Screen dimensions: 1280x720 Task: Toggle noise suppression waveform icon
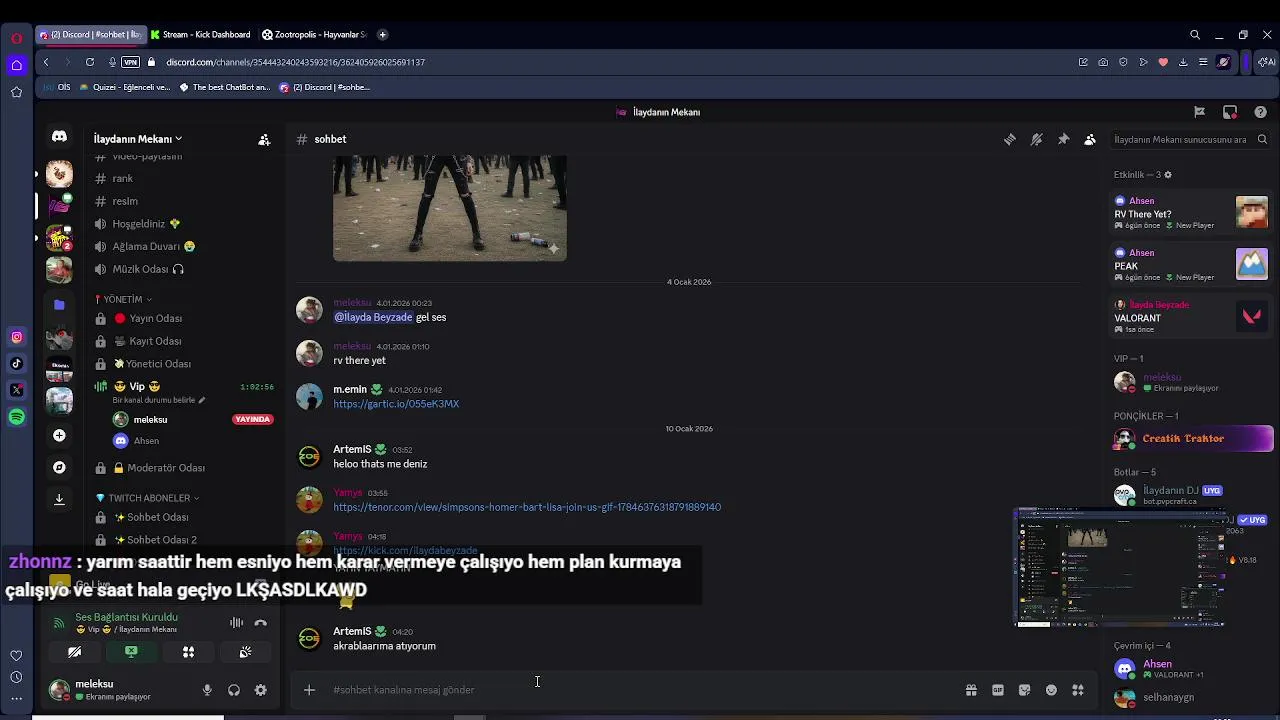click(236, 623)
